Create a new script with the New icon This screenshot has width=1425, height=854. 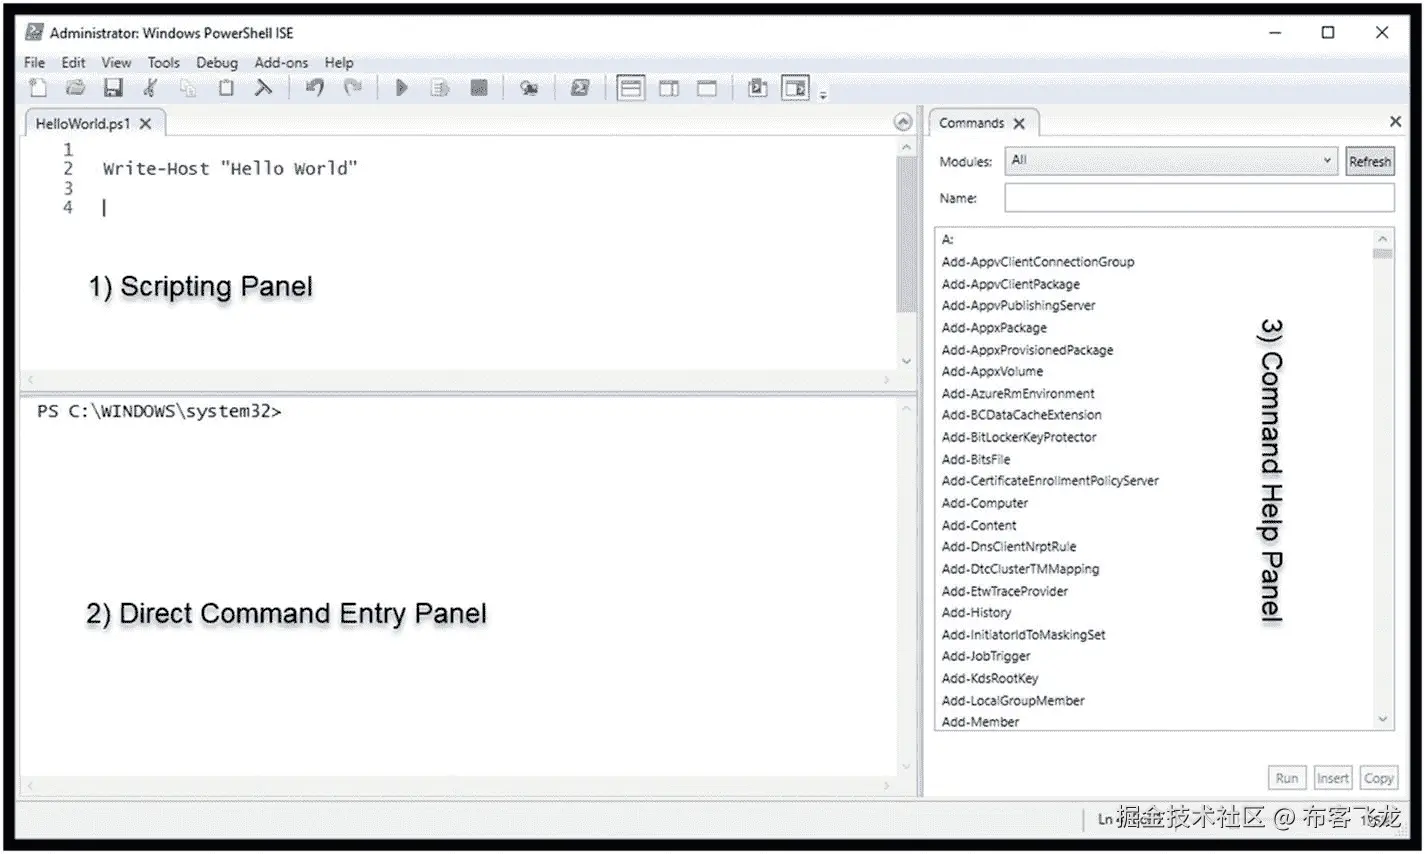coord(38,88)
